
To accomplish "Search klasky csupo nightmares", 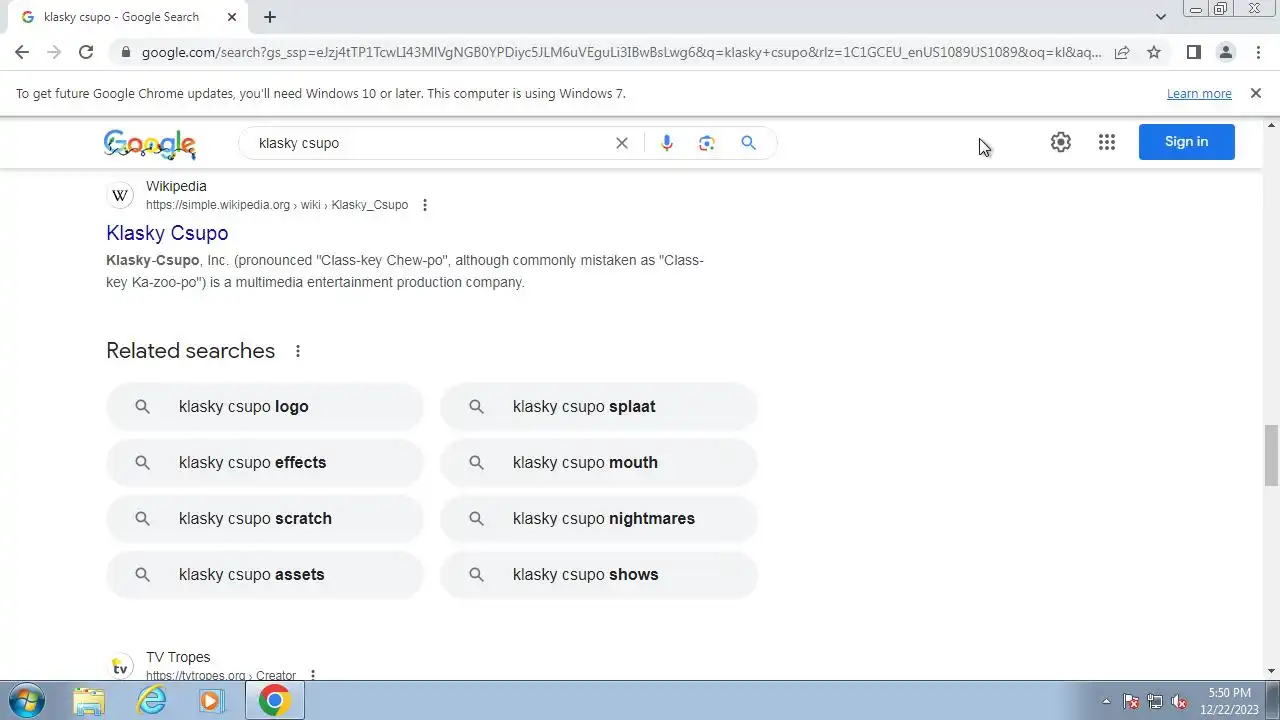I will coord(599,519).
